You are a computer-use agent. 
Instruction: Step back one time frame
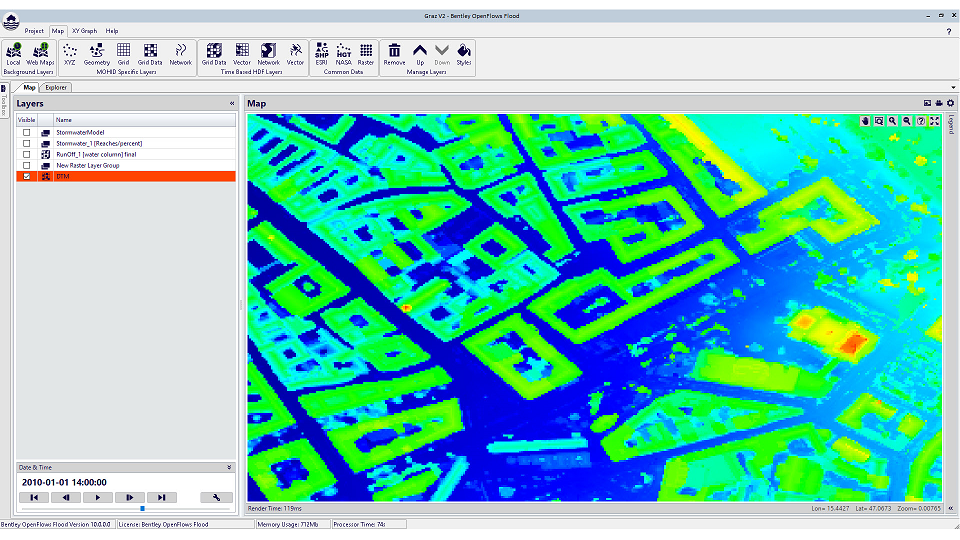tap(66, 498)
